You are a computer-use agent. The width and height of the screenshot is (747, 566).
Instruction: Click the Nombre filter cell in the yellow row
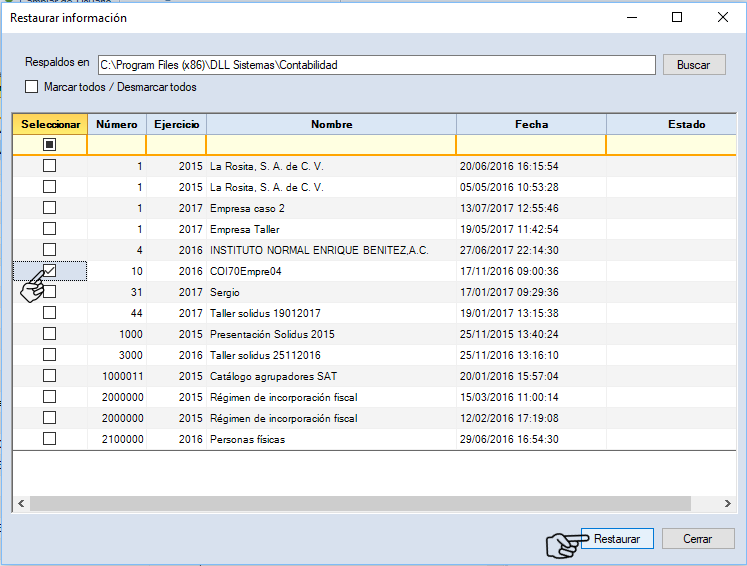coord(331,145)
